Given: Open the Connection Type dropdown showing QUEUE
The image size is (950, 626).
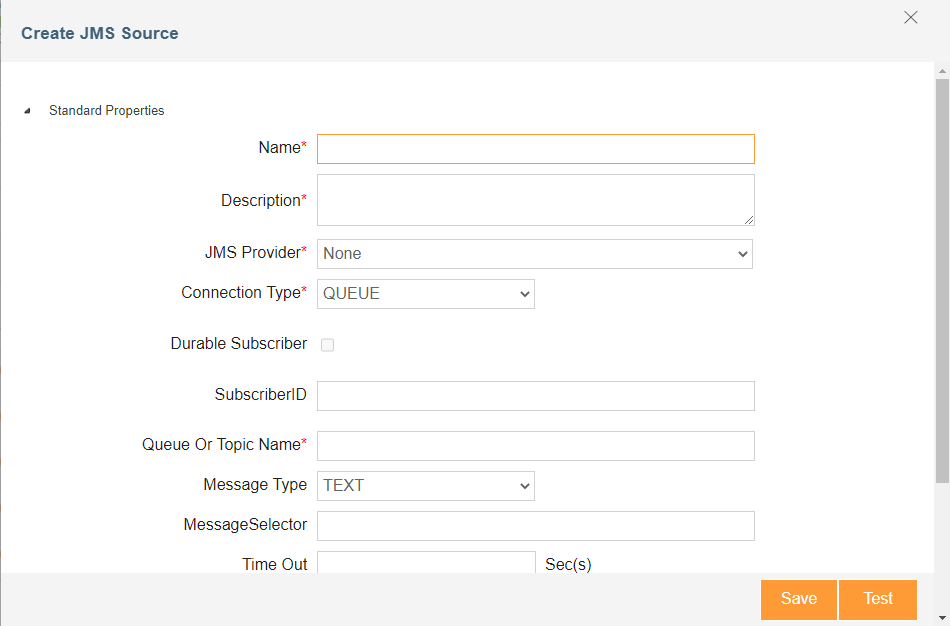Looking at the screenshot, I should [x=425, y=294].
